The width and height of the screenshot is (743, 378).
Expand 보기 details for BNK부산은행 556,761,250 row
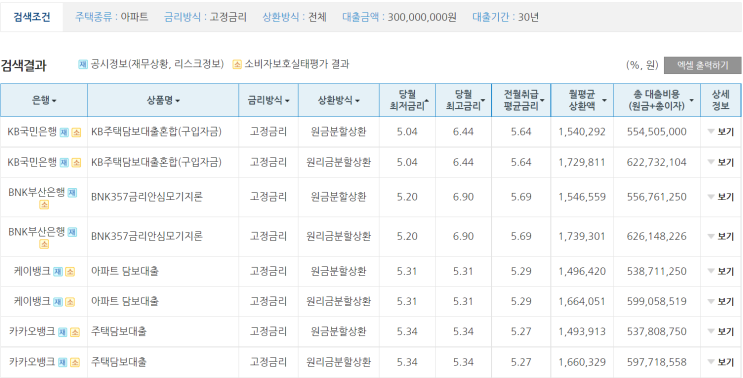(721, 197)
